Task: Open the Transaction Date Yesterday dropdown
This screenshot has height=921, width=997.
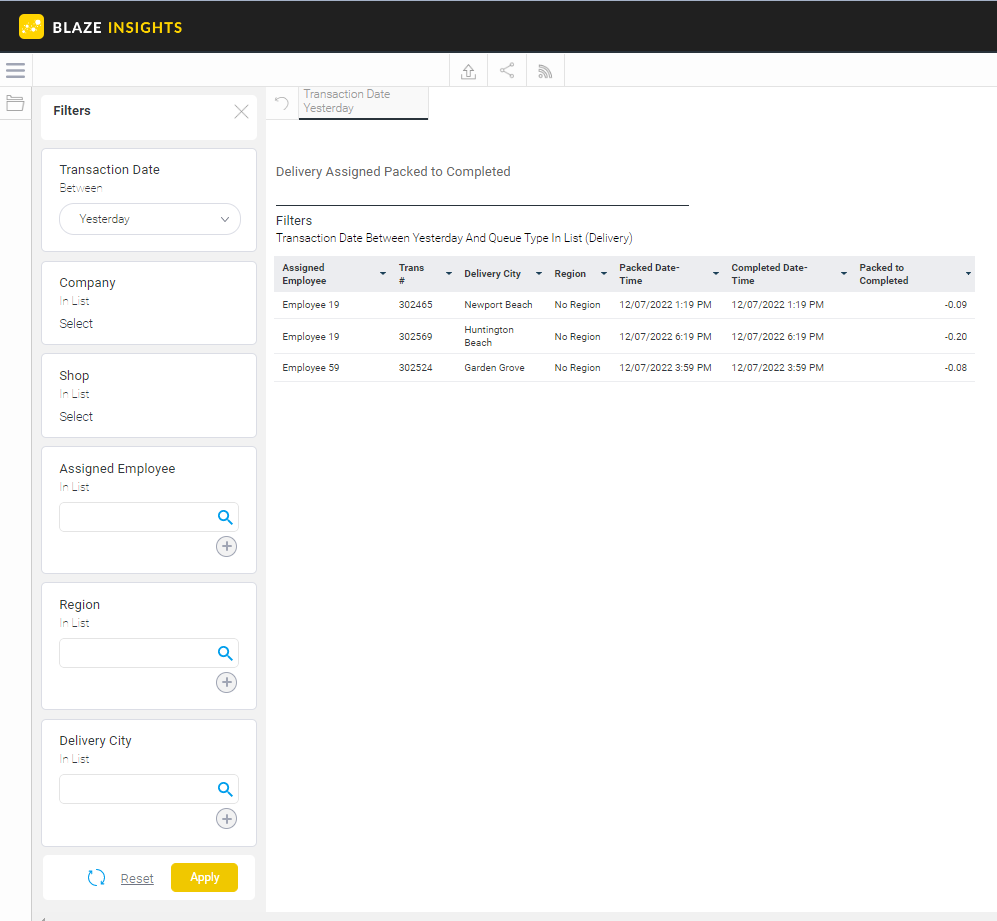Action: [x=150, y=219]
